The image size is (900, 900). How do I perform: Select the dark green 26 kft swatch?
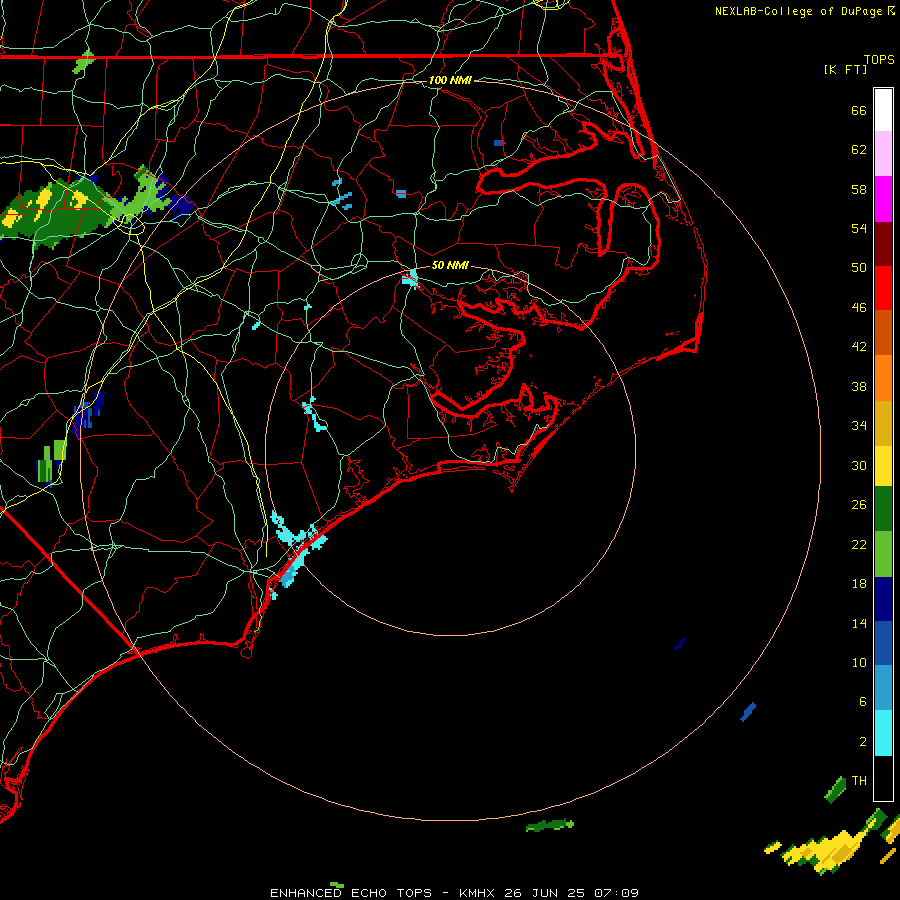(883, 509)
